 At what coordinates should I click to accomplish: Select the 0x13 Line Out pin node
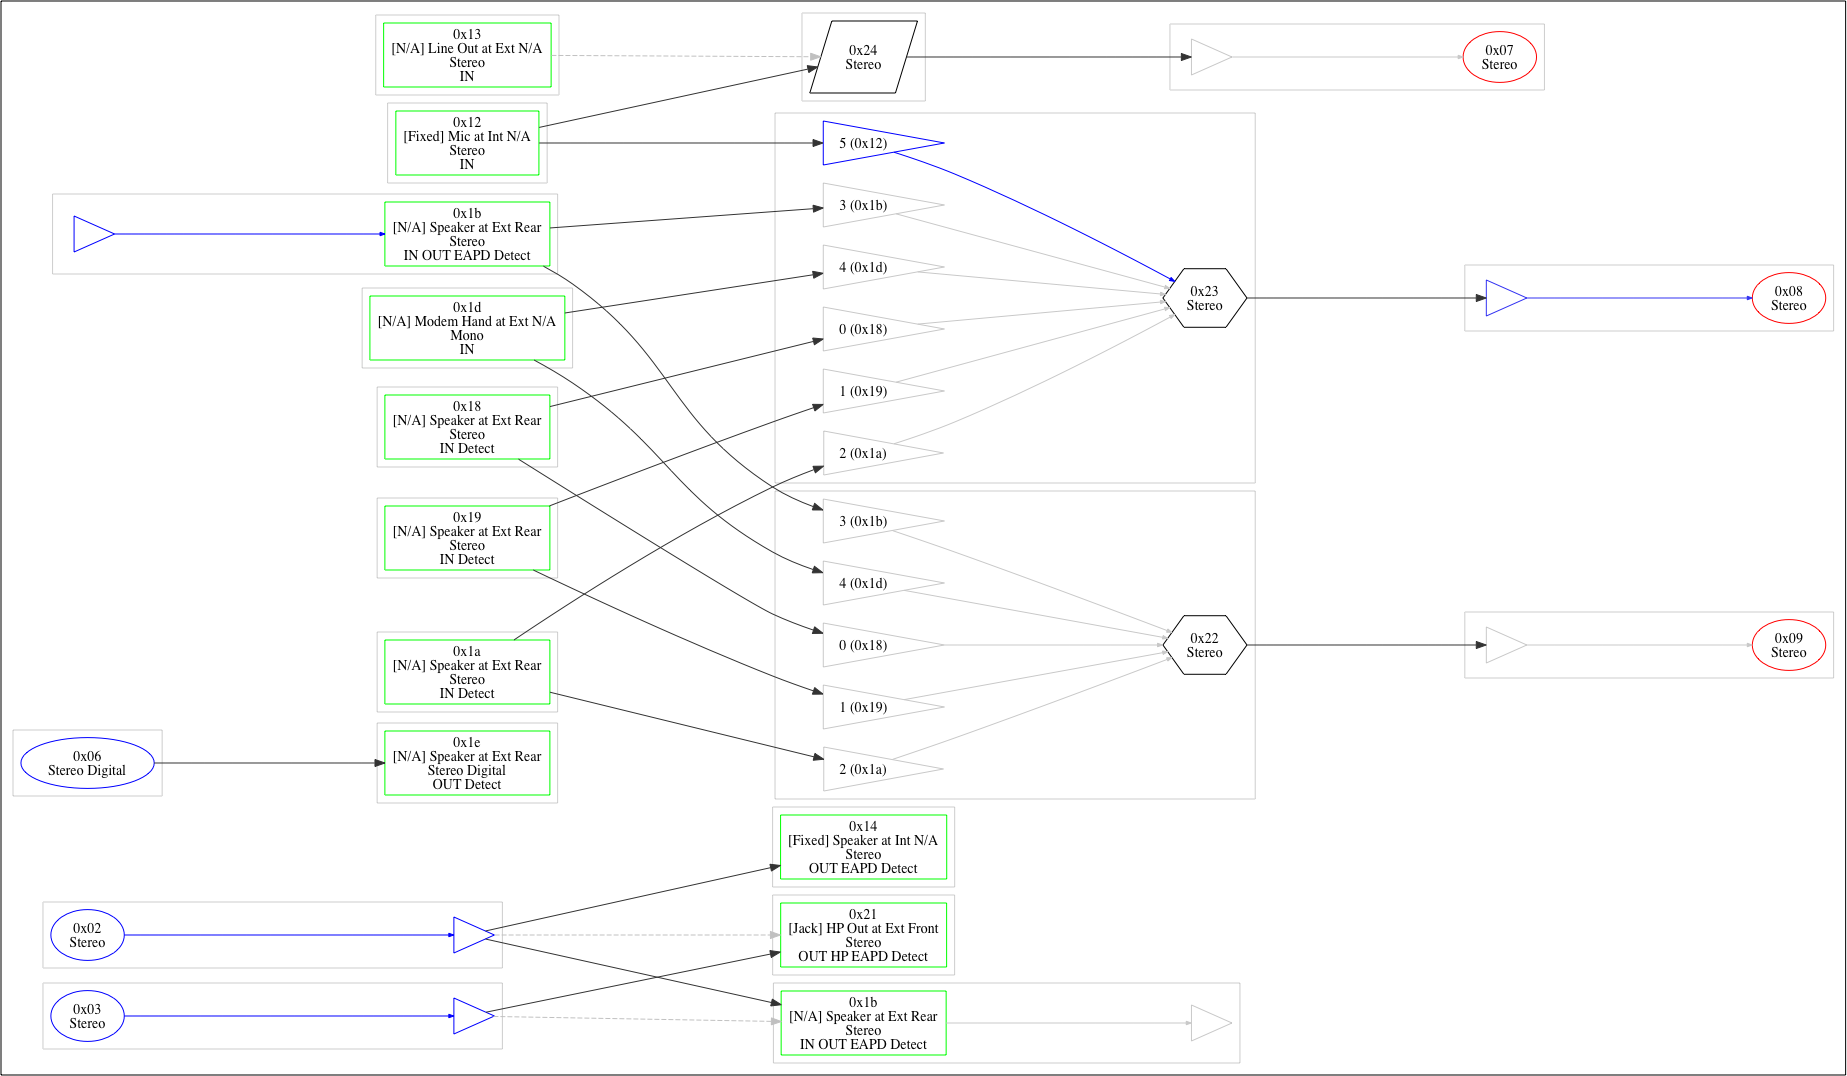pos(467,55)
